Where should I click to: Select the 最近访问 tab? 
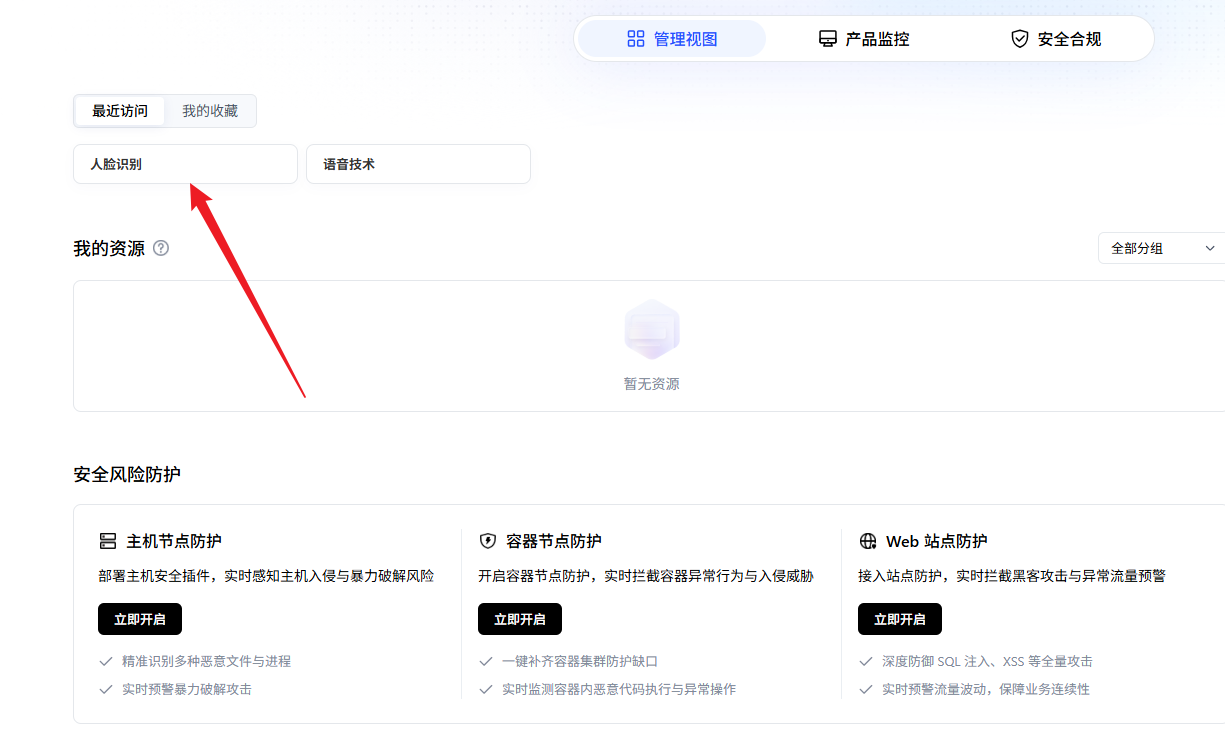(x=120, y=111)
